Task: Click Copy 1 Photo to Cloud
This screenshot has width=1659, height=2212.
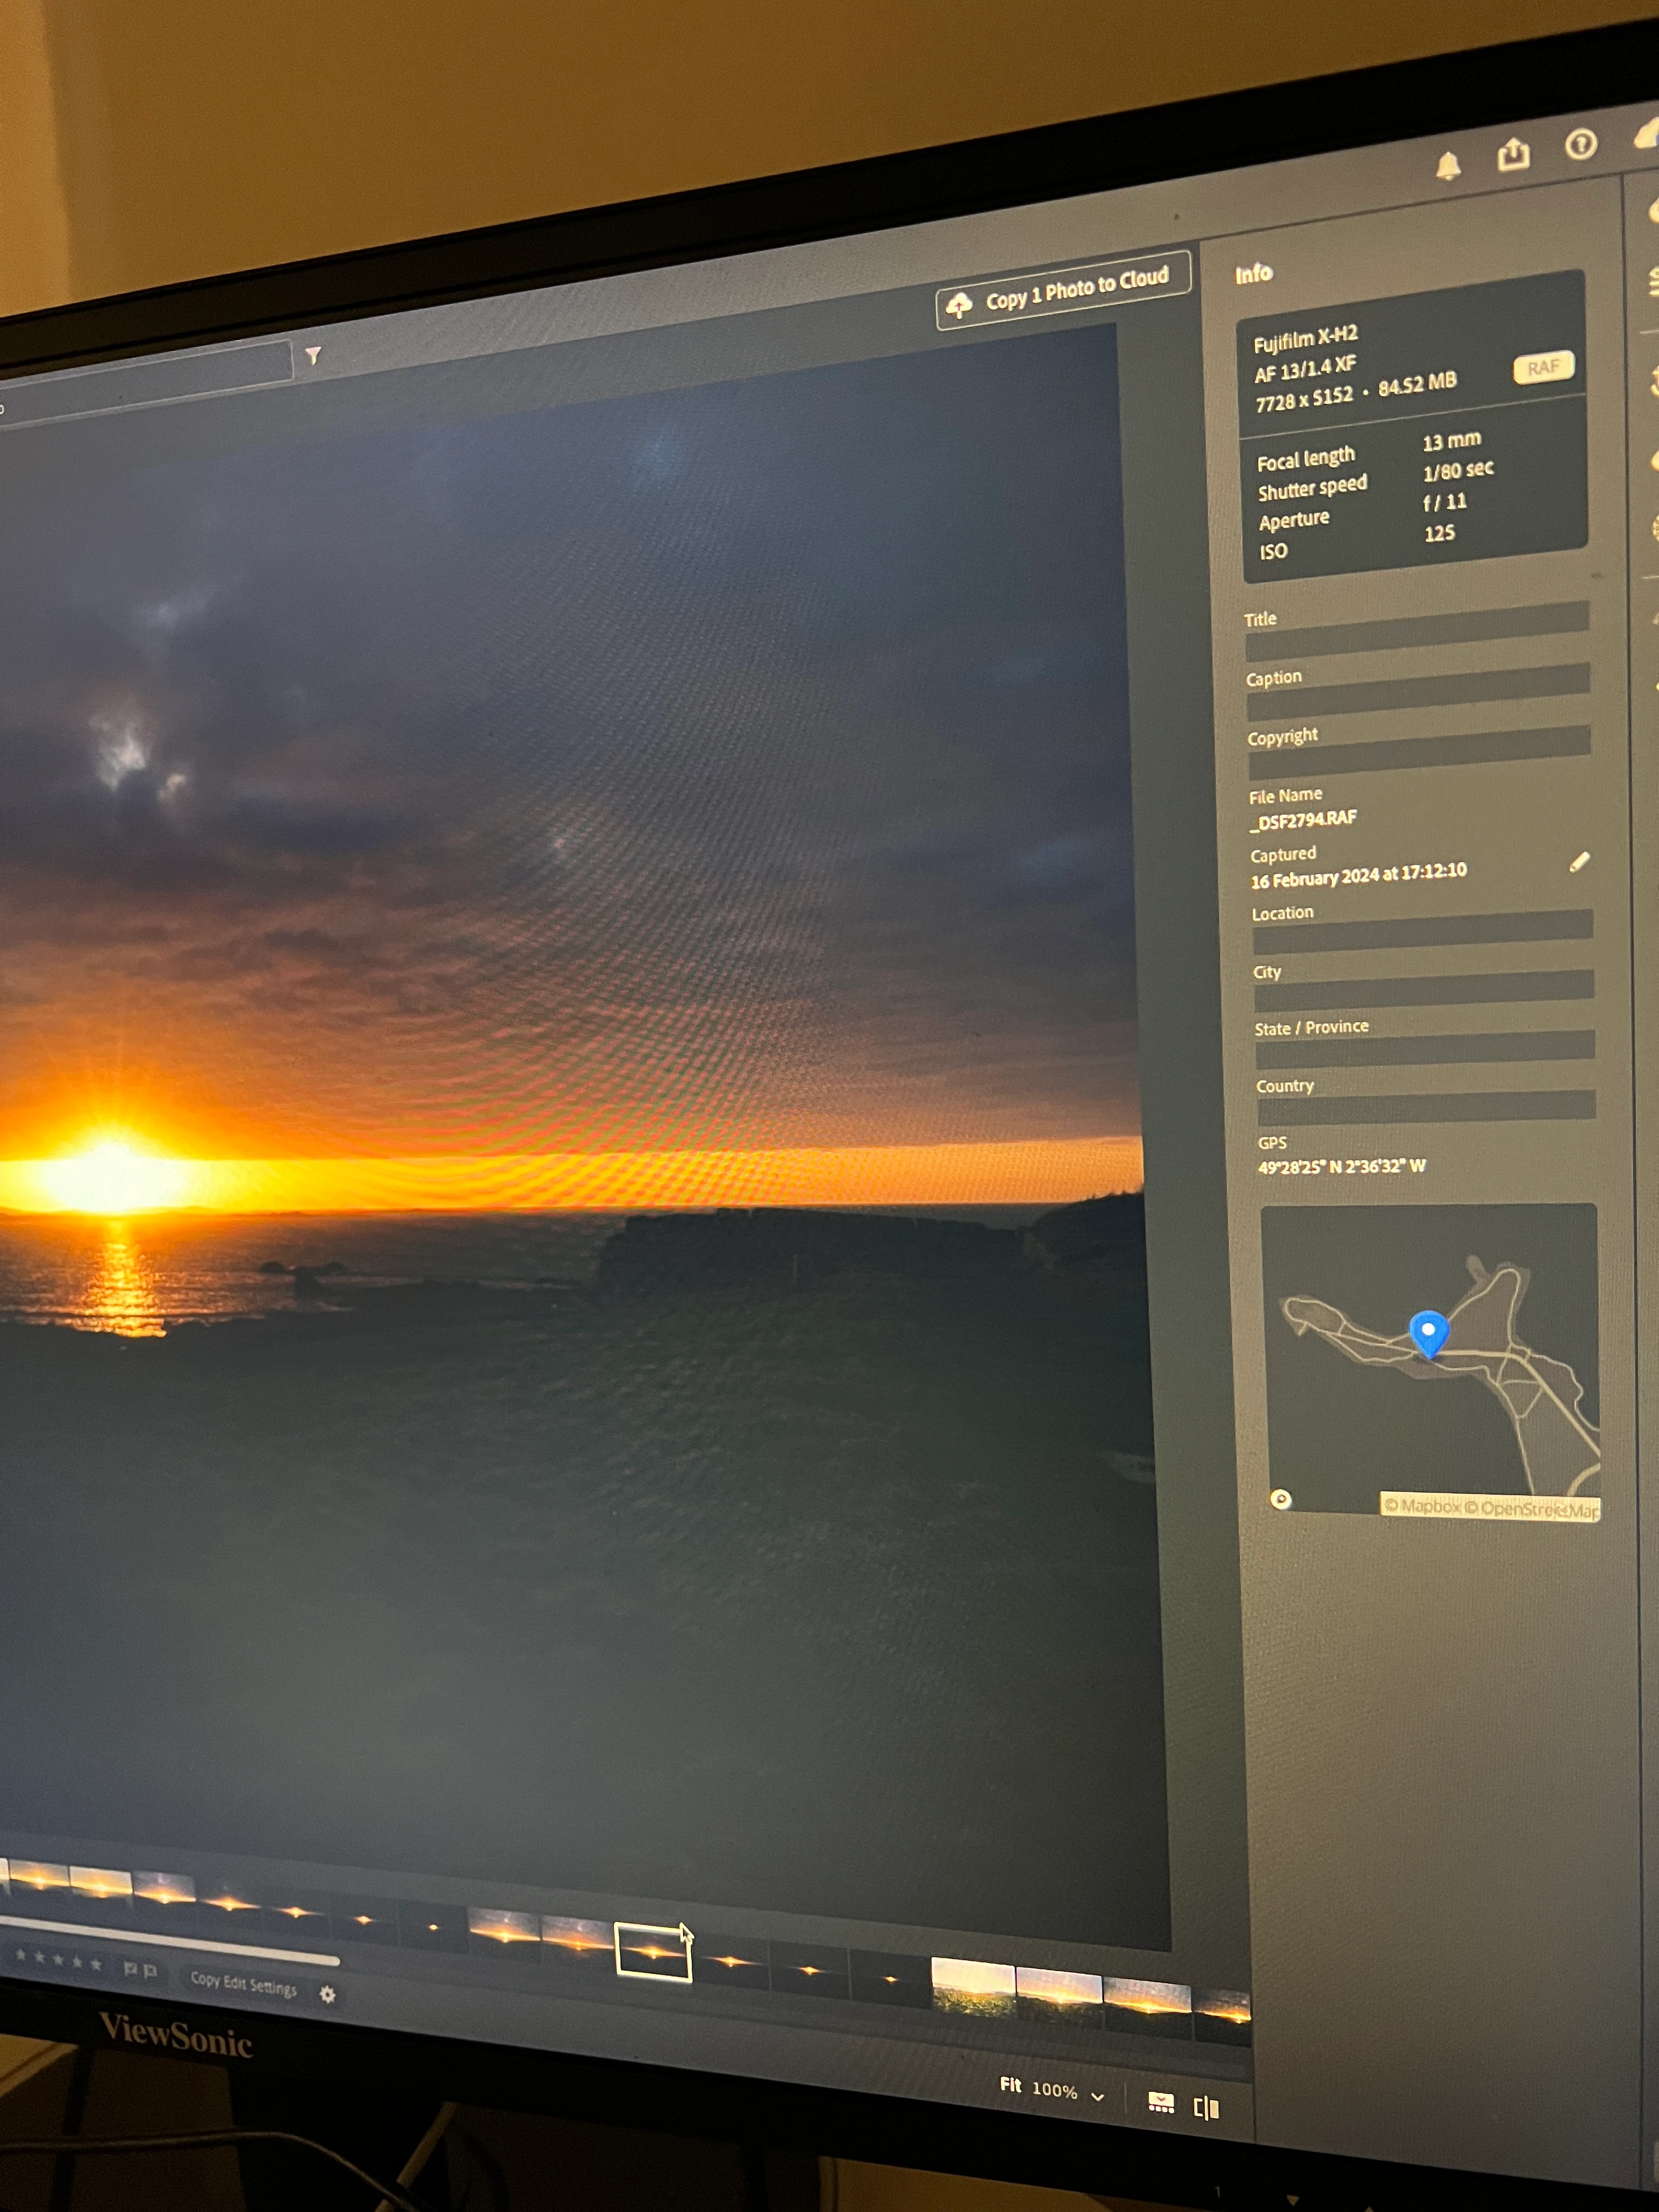Action: coord(1062,290)
